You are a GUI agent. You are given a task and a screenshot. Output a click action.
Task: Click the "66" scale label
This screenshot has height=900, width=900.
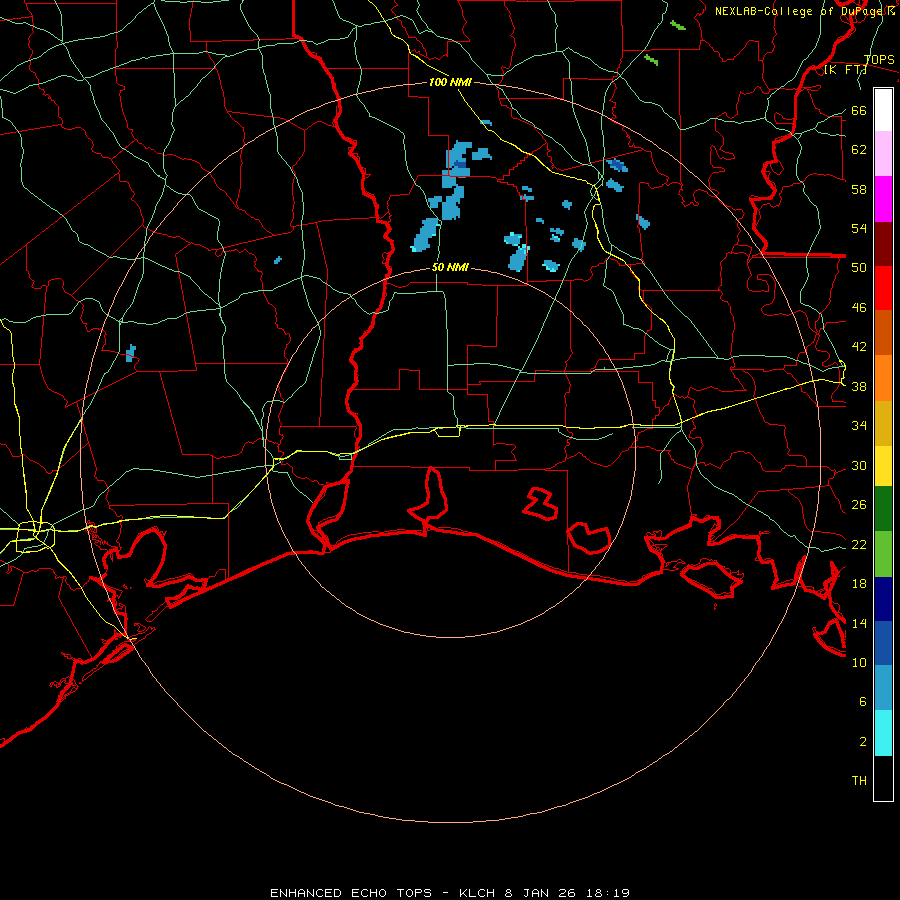pos(859,110)
